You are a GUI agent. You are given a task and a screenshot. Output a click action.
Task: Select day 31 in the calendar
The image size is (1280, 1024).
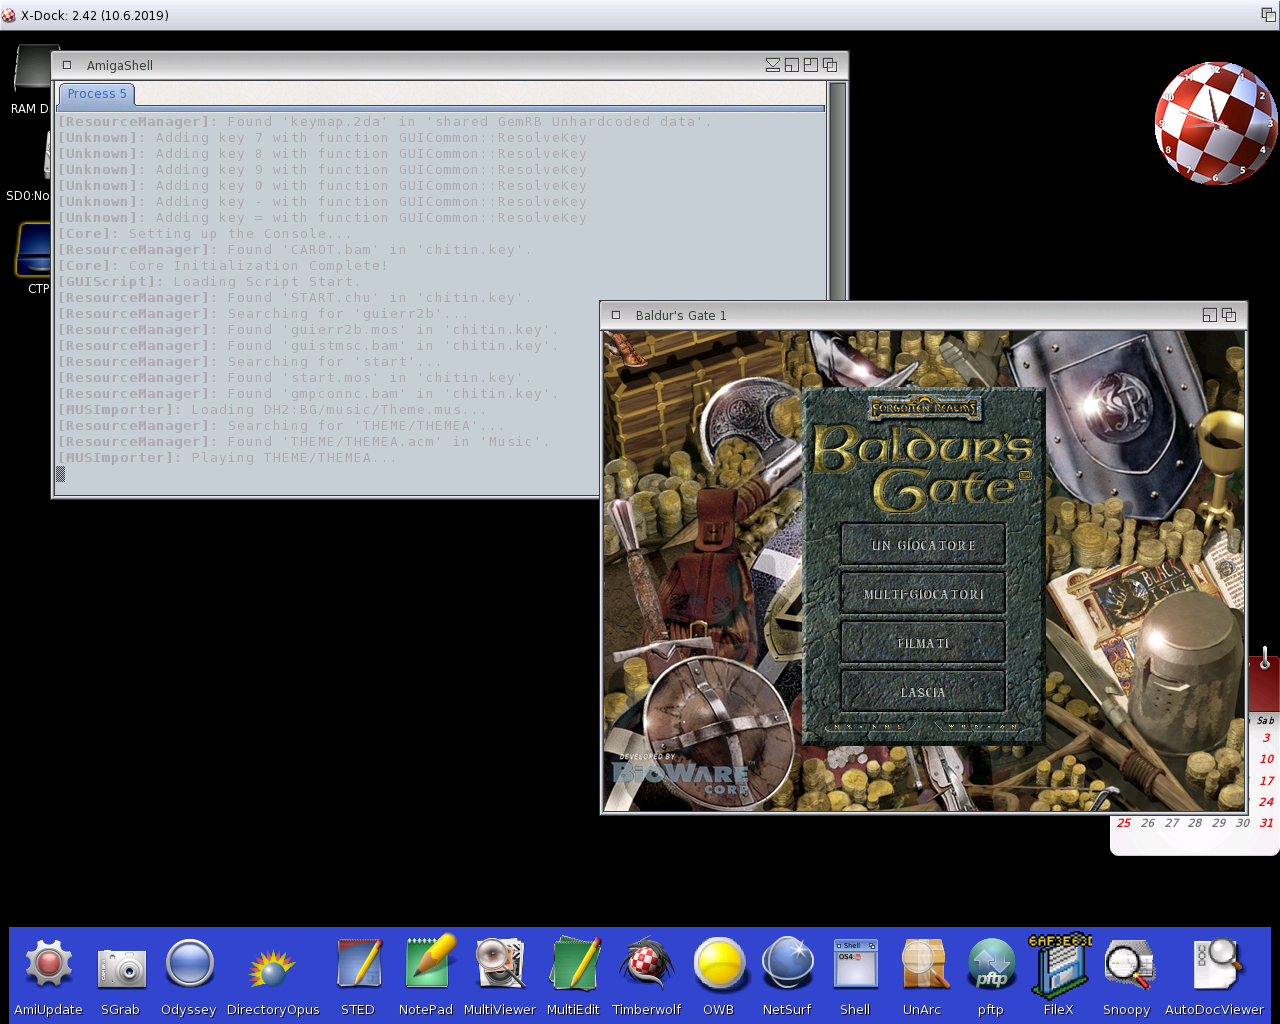tap(1266, 823)
